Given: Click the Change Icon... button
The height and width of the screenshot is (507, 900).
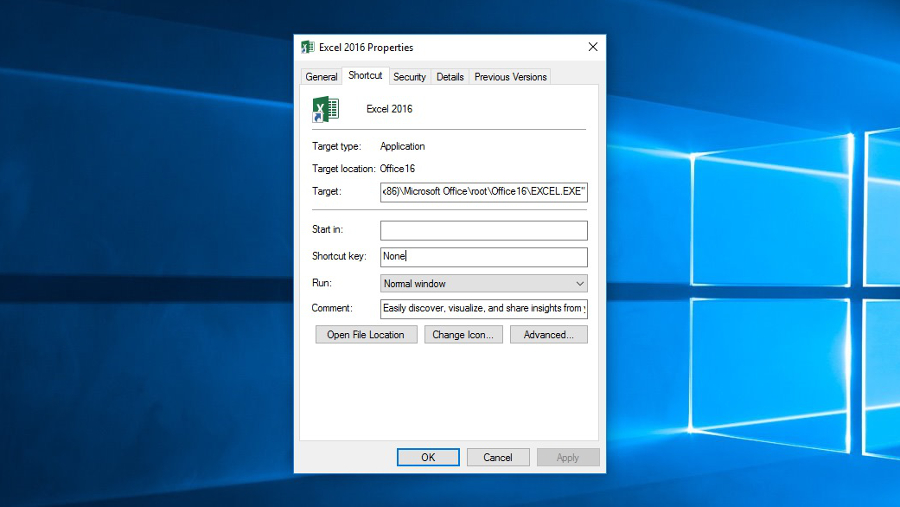Looking at the screenshot, I should click(463, 335).
